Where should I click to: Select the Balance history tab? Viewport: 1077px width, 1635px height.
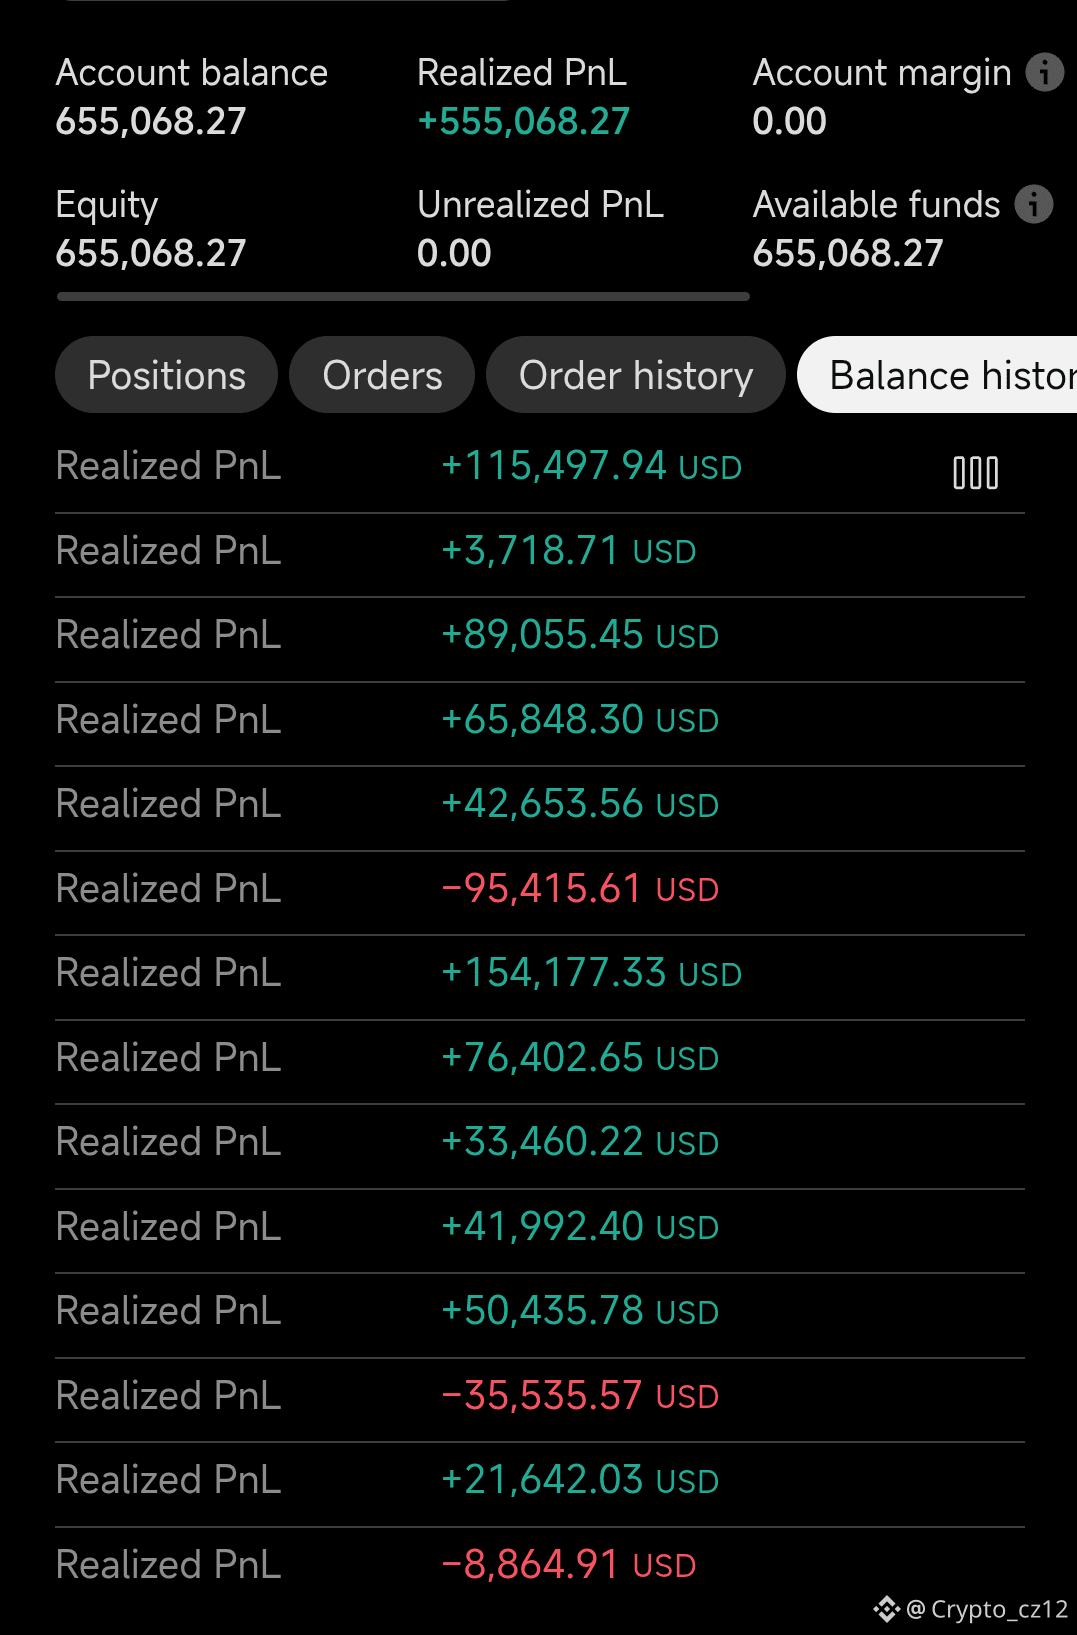[x=938, y=375]
